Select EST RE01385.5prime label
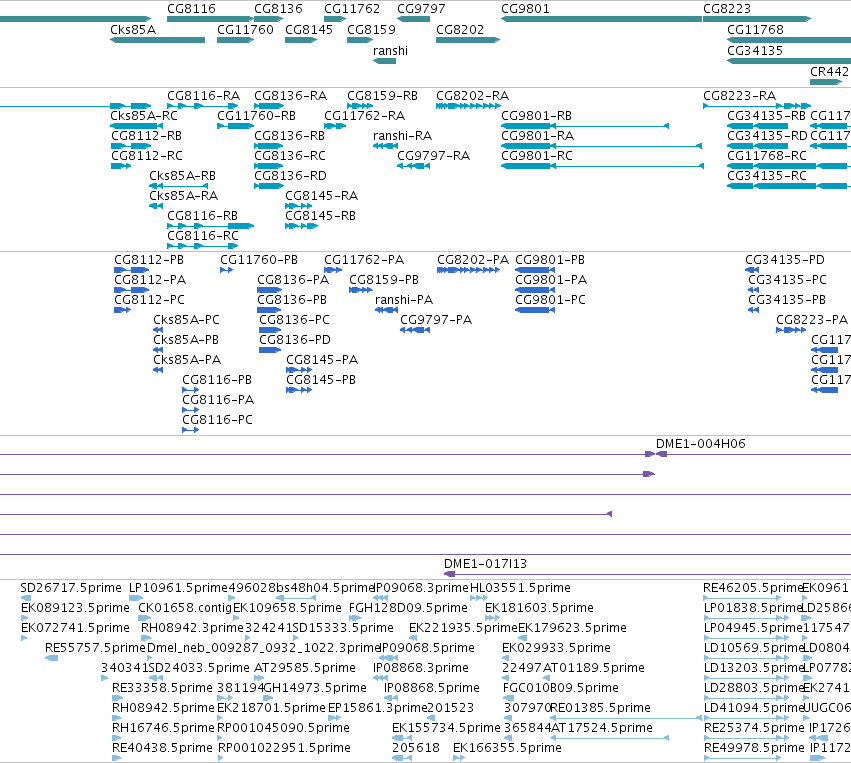 point(600,708)
